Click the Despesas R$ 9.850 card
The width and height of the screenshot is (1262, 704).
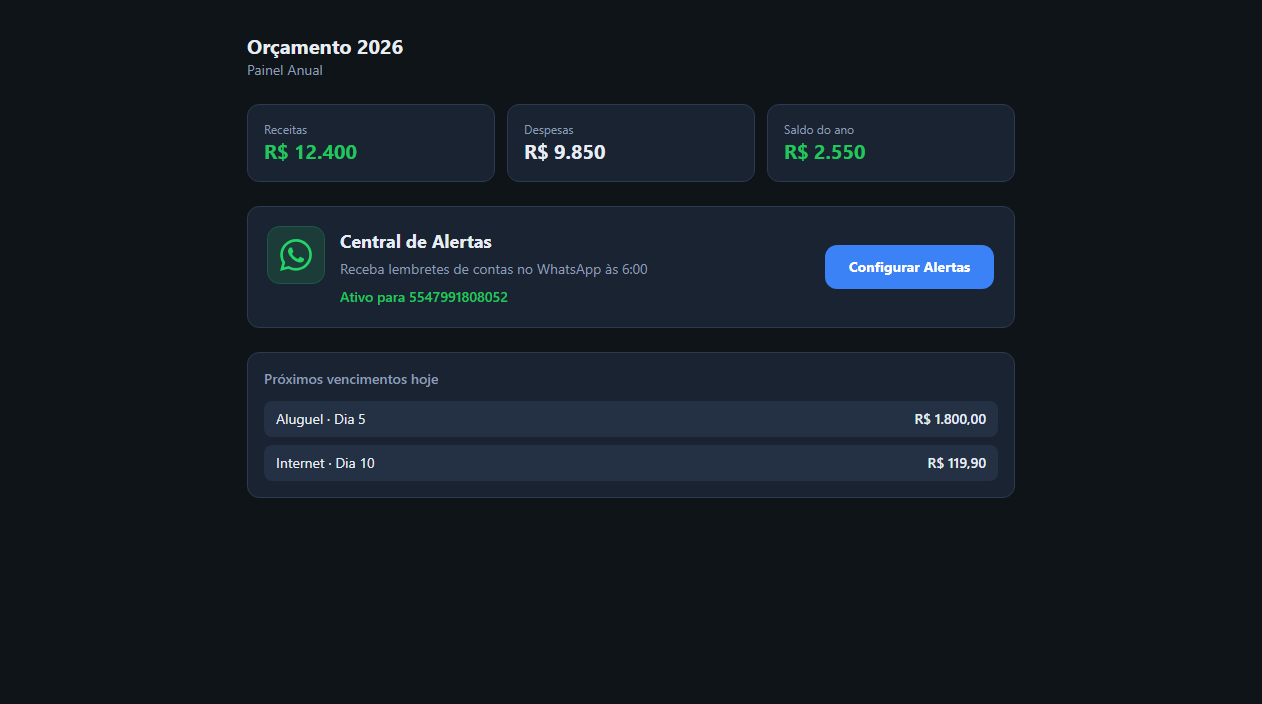631,143
